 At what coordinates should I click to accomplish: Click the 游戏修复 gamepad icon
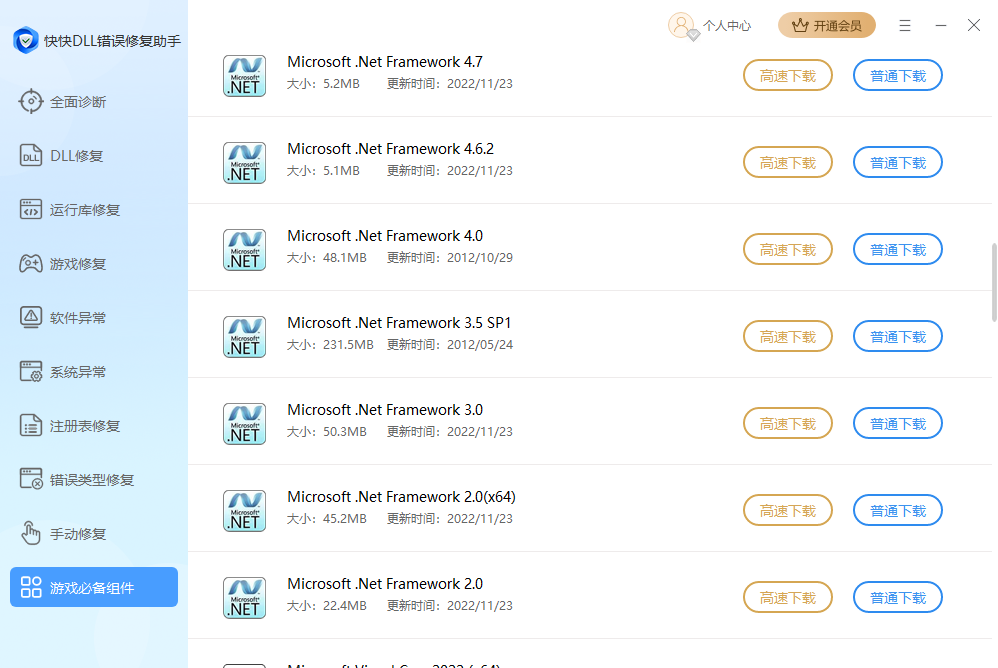pyautogui.click(x=31, y=264)
